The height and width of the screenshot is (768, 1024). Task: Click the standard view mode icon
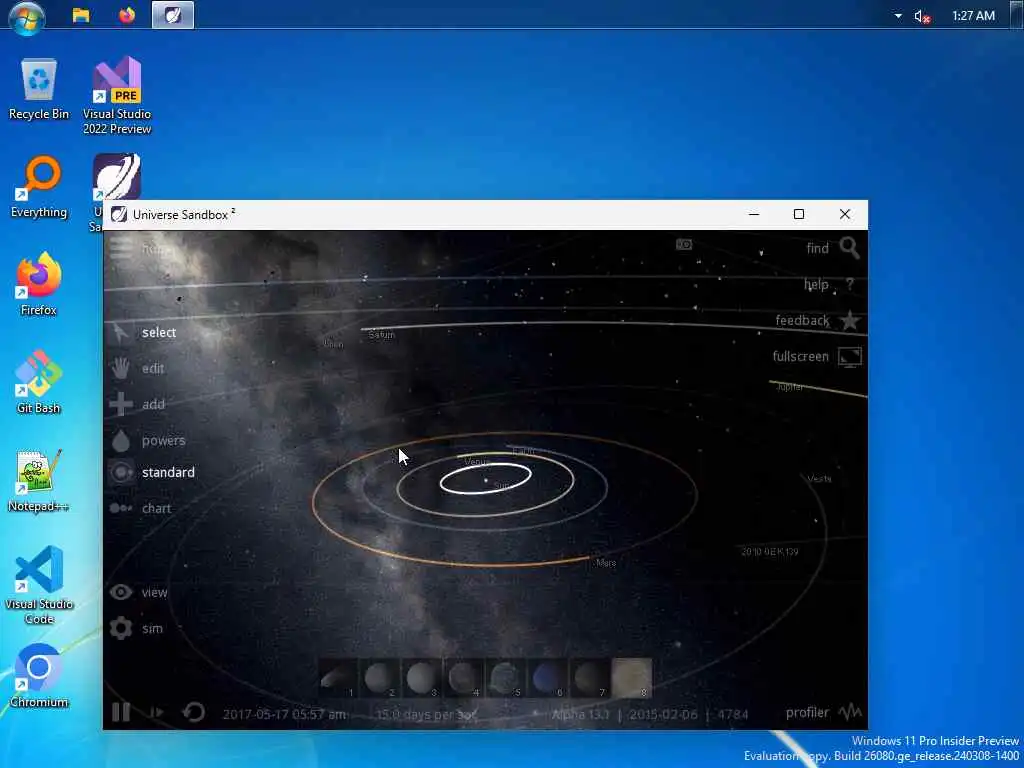[x=121, y=472]
